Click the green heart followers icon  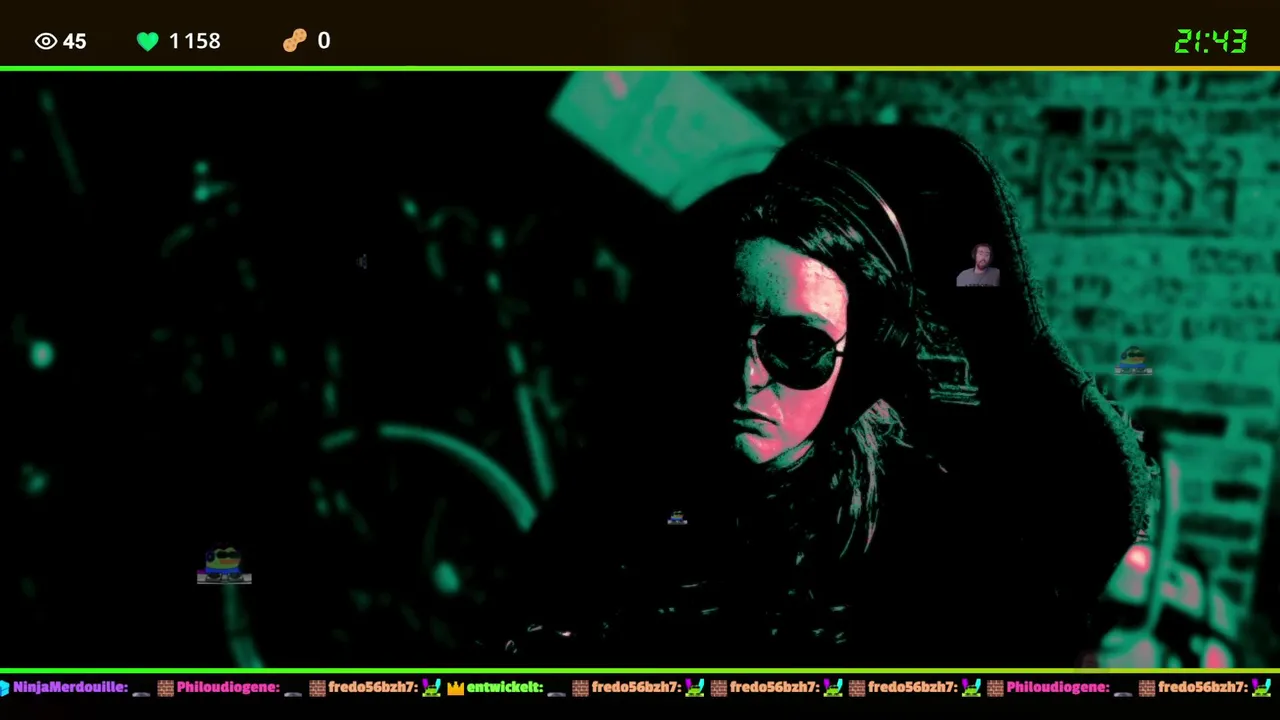148,41
